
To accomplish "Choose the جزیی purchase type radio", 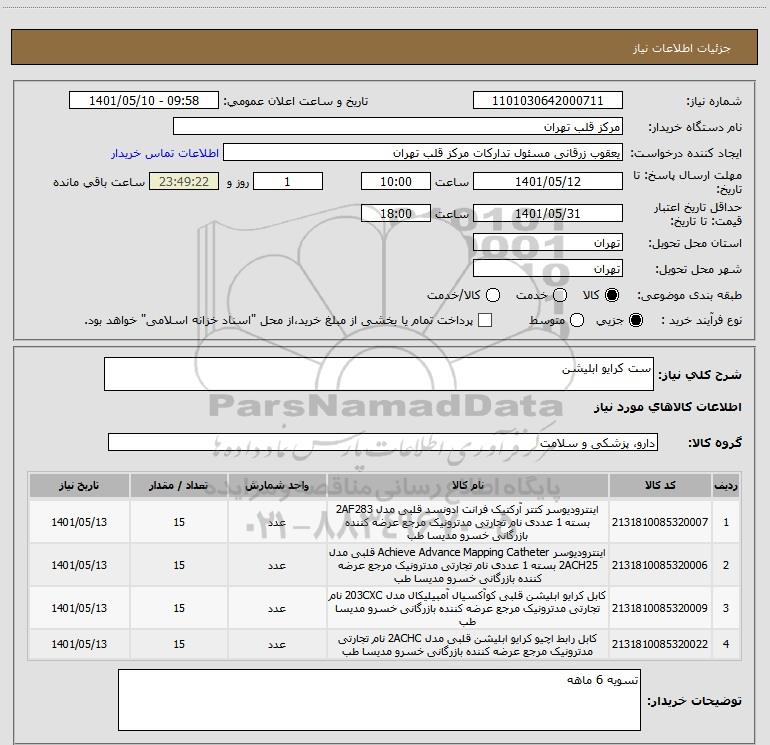I will (x=635, y=320).
